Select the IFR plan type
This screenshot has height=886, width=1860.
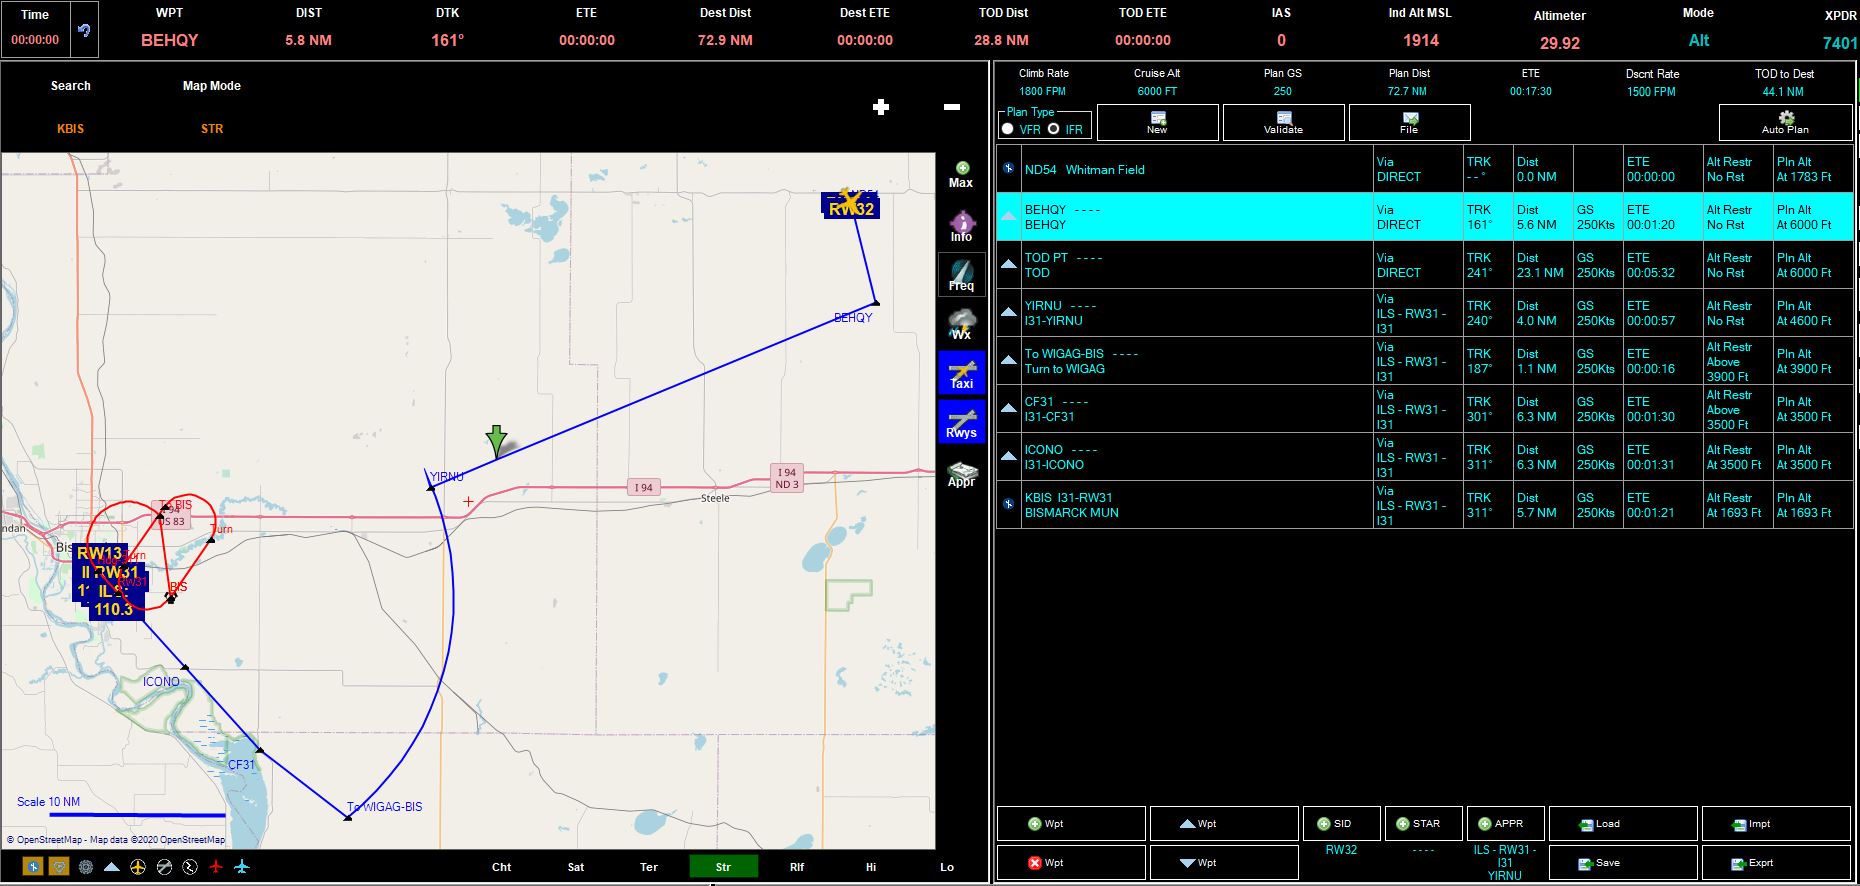click(1053, 129)
